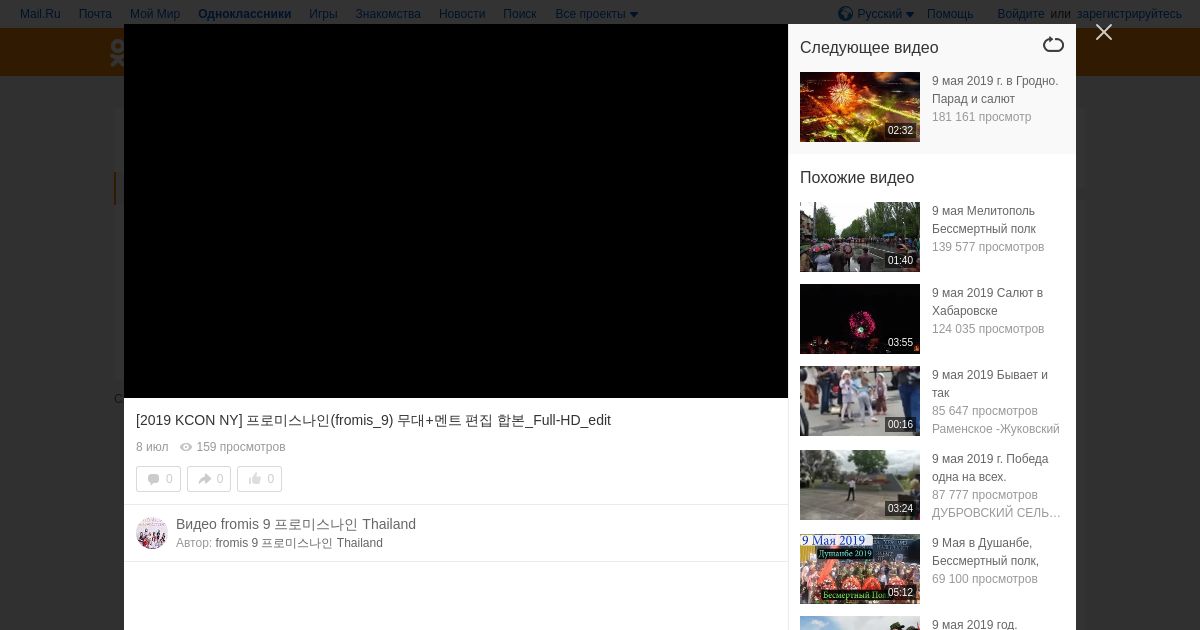Click the thumbs-up like button
1200x630 pixels.
point(259,479)
